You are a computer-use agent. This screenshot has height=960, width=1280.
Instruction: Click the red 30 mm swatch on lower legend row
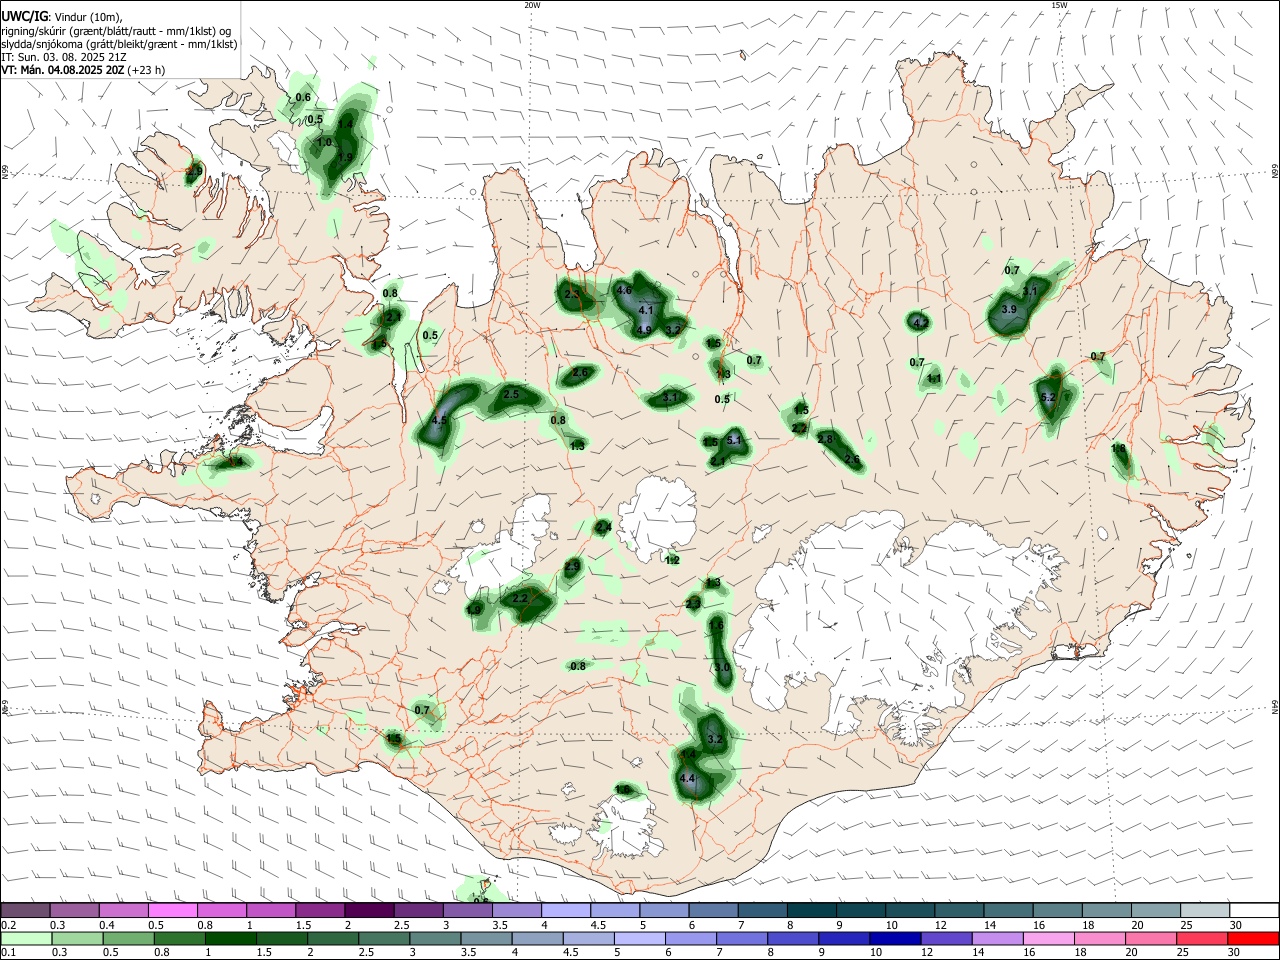pyautogui.click(x=1253, y=938)
